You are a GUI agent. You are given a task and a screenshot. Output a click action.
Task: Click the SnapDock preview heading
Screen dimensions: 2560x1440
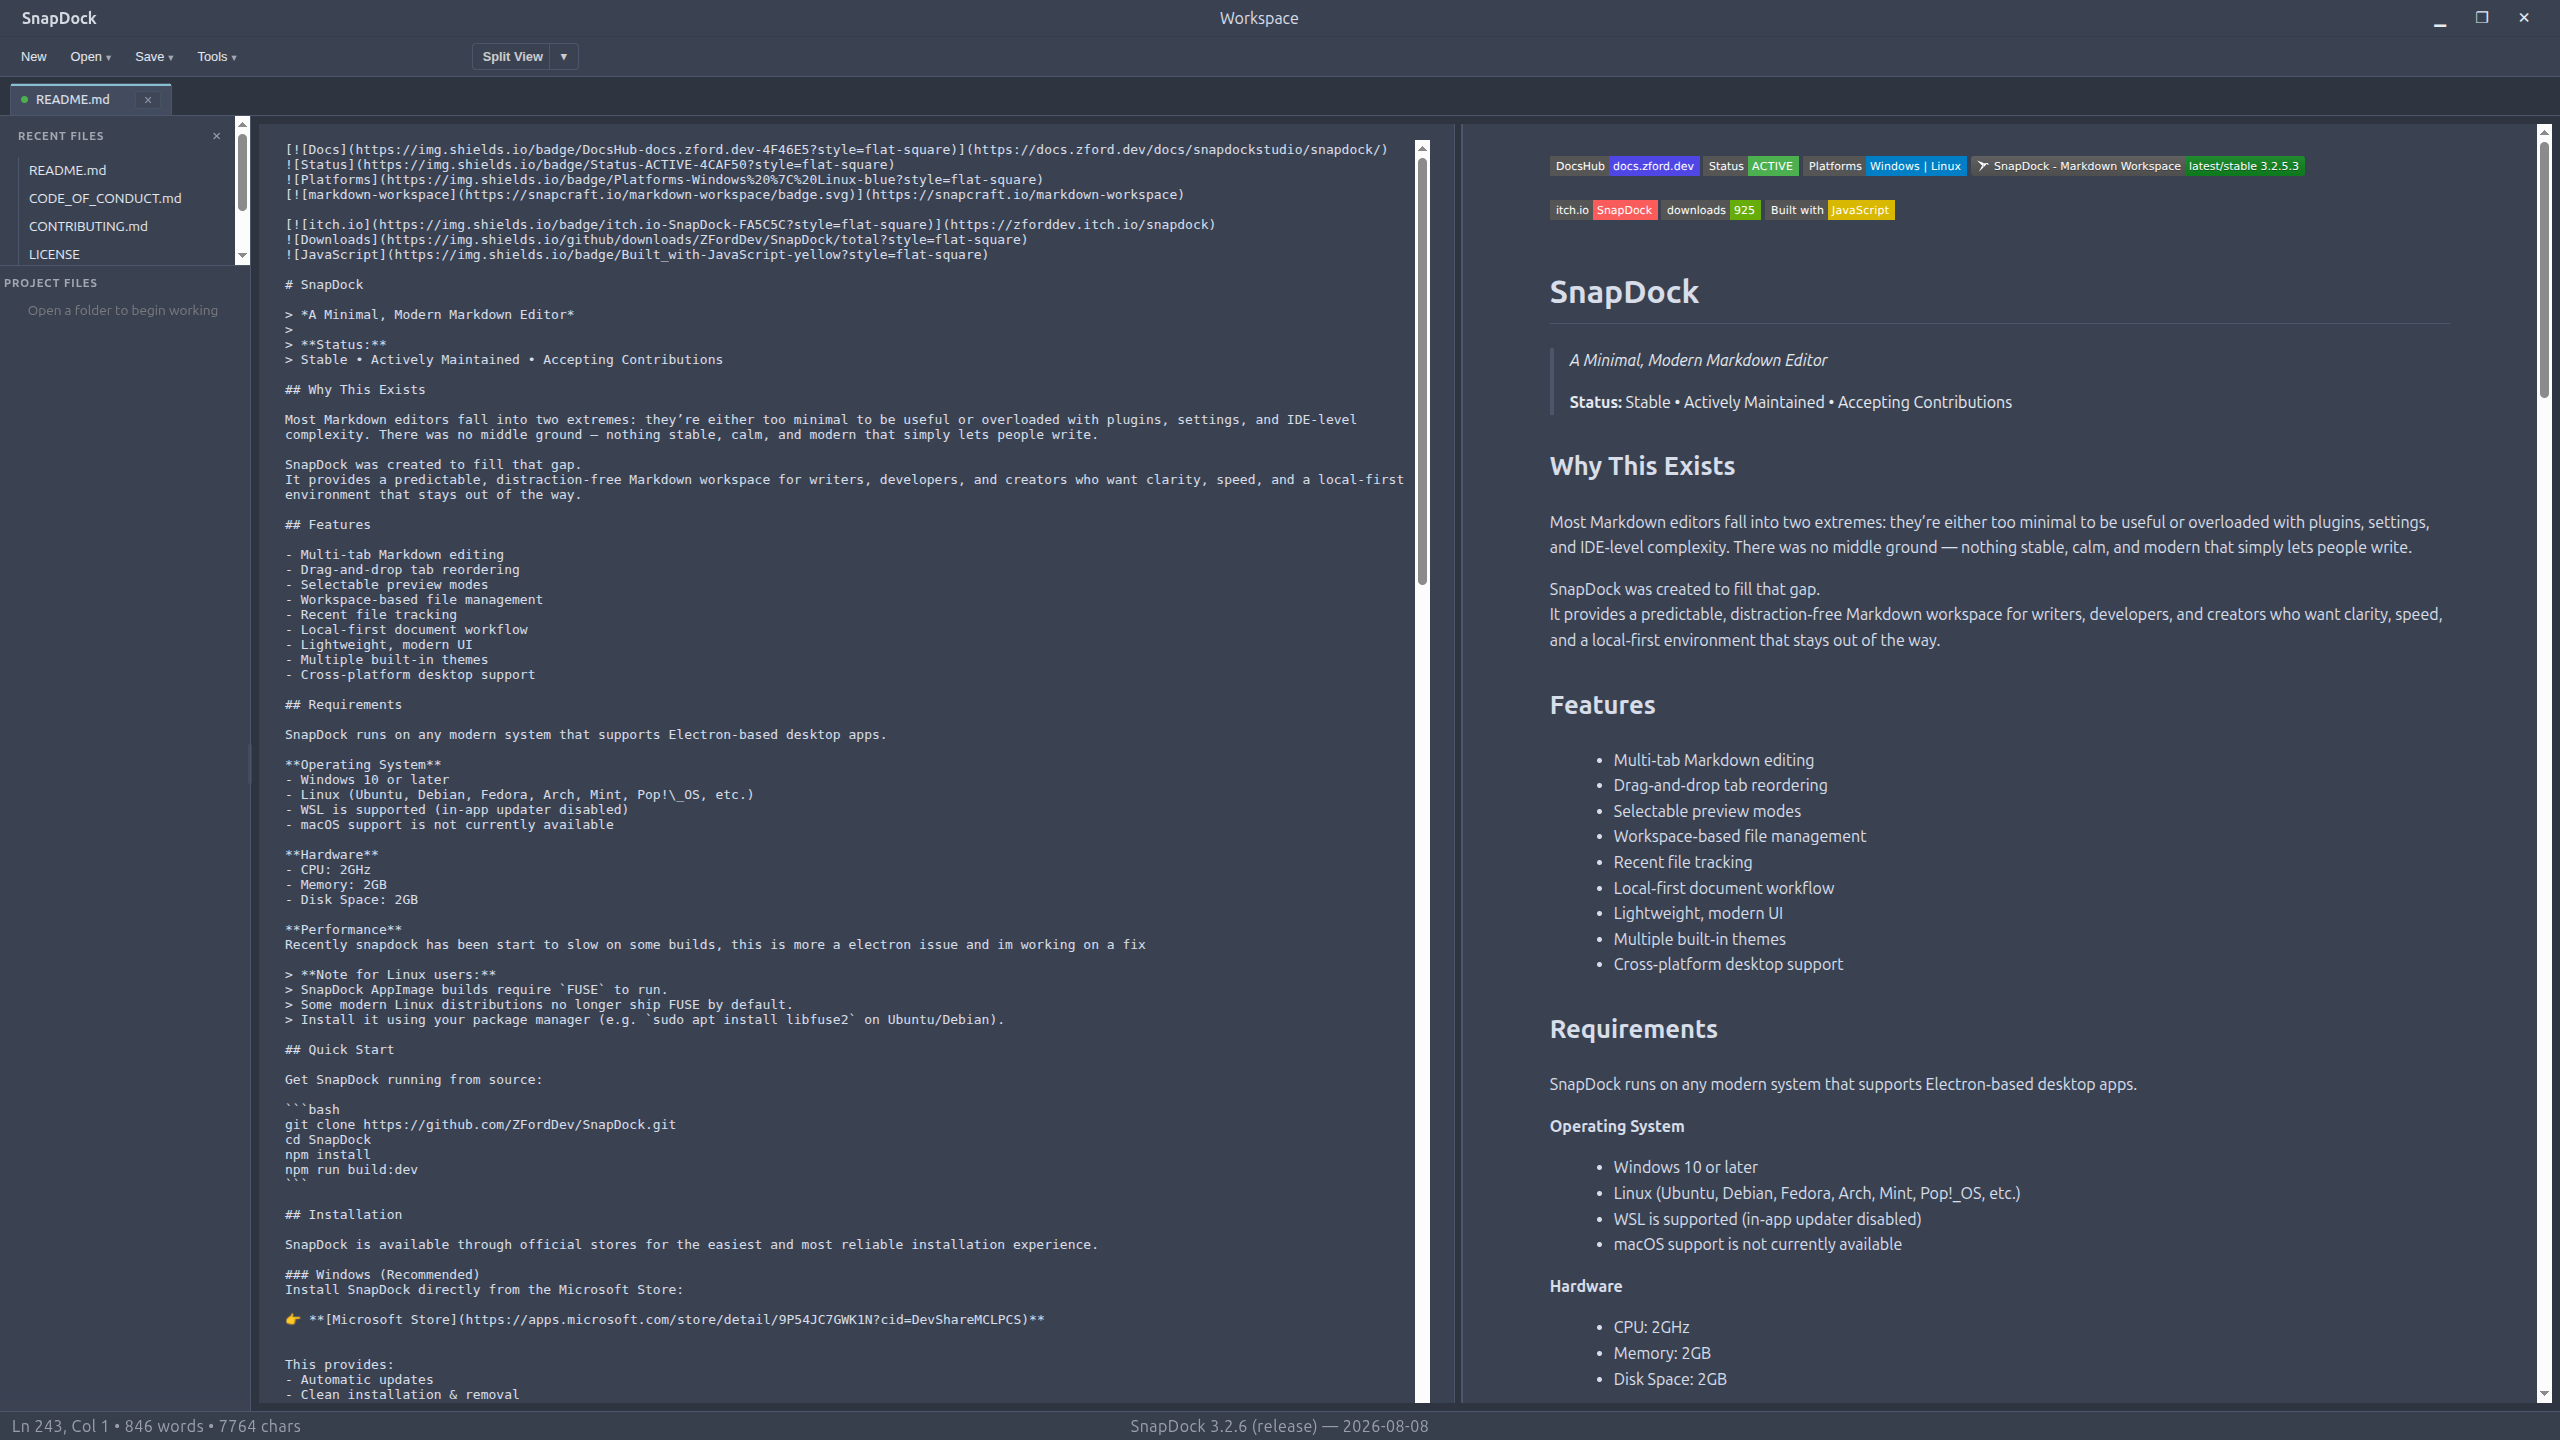pyautogui.click(x=1623, y=292)
